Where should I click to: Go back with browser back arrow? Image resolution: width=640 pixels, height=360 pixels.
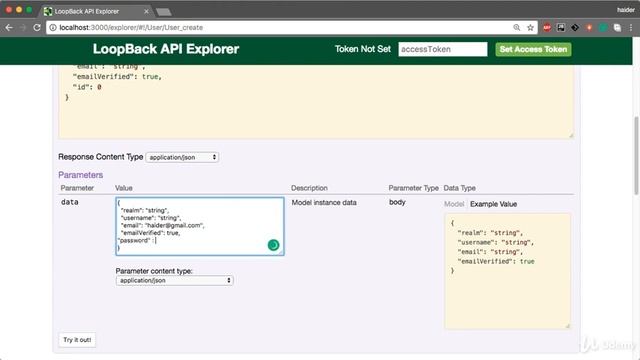(9, 27)
